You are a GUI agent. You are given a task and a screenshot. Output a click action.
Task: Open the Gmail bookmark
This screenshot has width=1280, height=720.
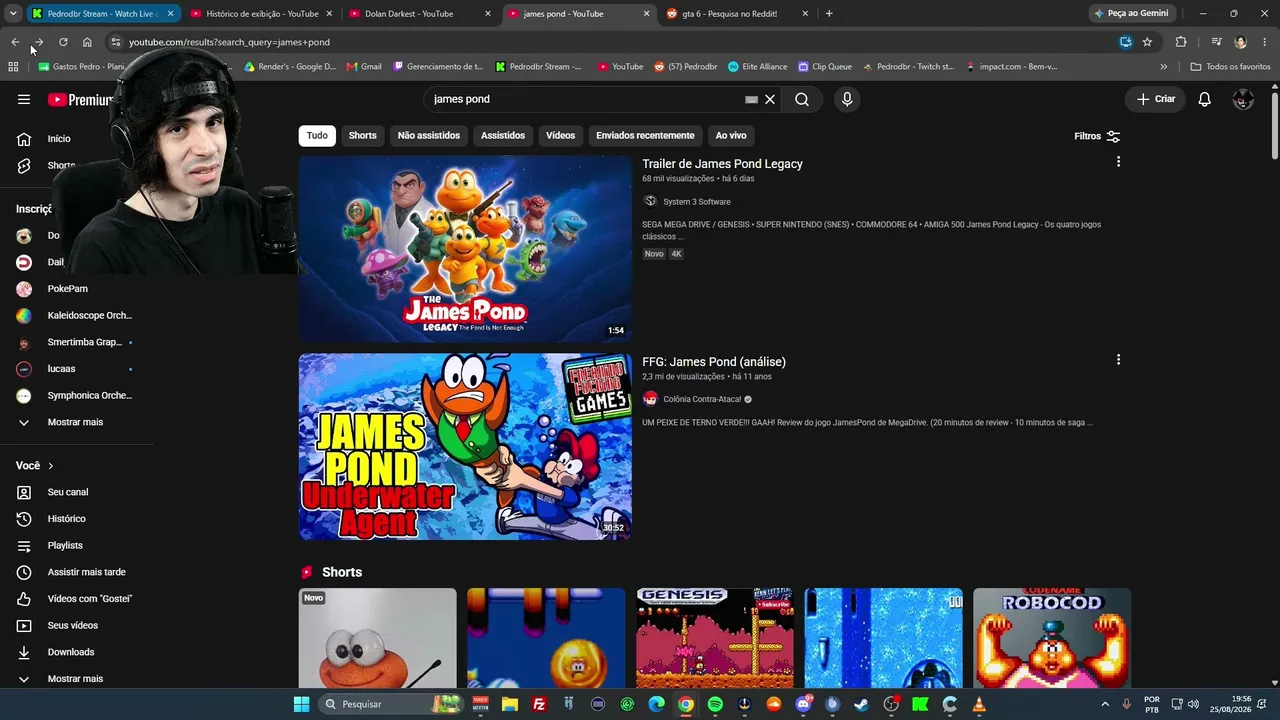[364, 67]
